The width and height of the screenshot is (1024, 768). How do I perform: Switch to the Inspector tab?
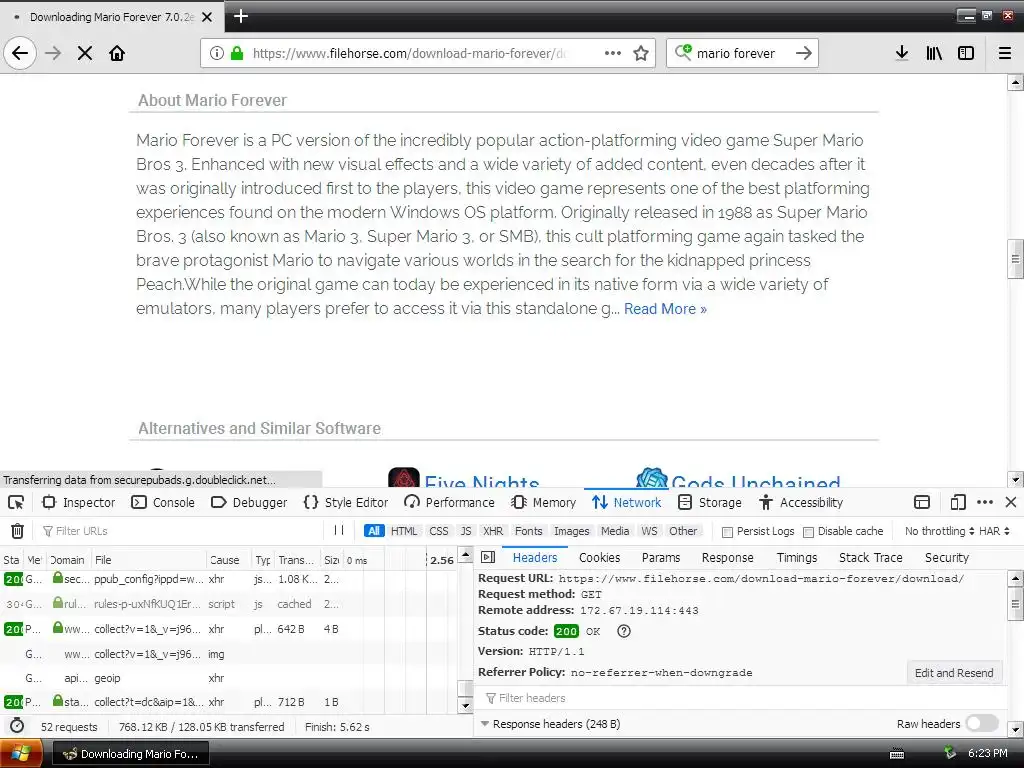[x=78, y=502]
